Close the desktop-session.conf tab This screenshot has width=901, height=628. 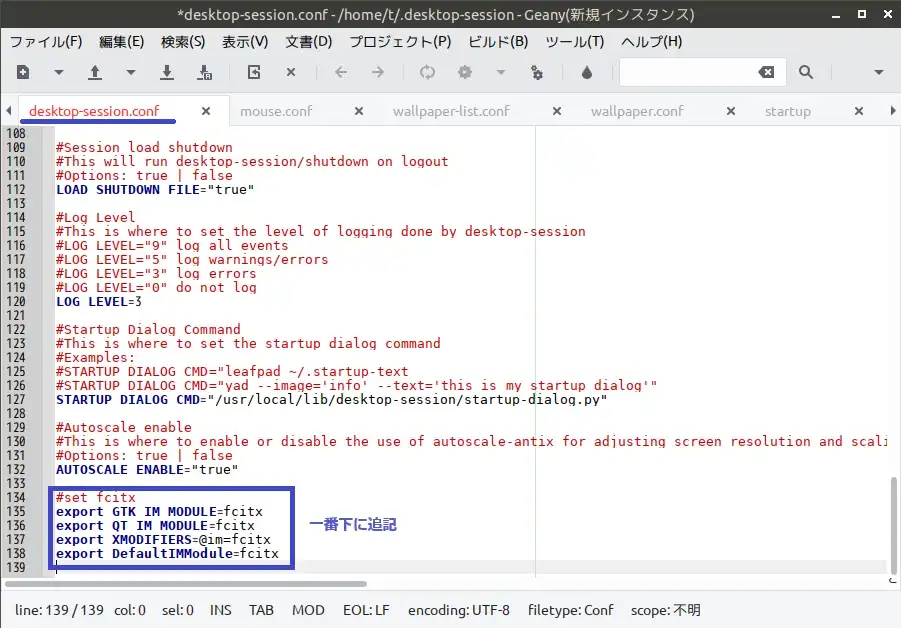point(206,111)
